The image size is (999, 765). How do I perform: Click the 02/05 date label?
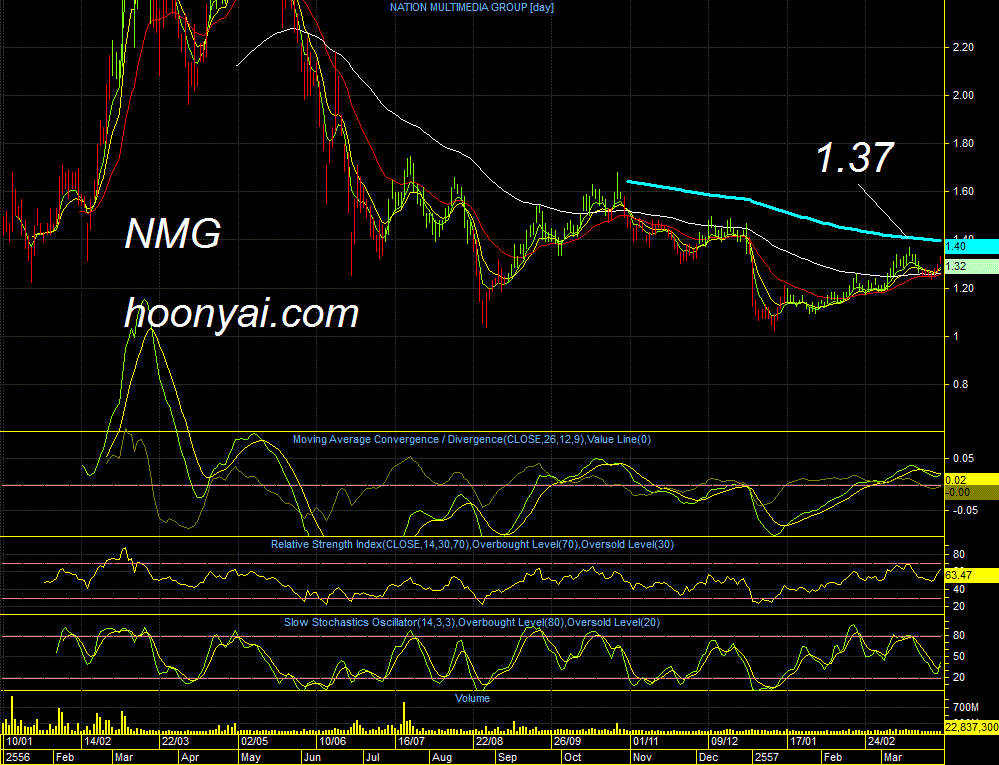[x=254, y=742]
